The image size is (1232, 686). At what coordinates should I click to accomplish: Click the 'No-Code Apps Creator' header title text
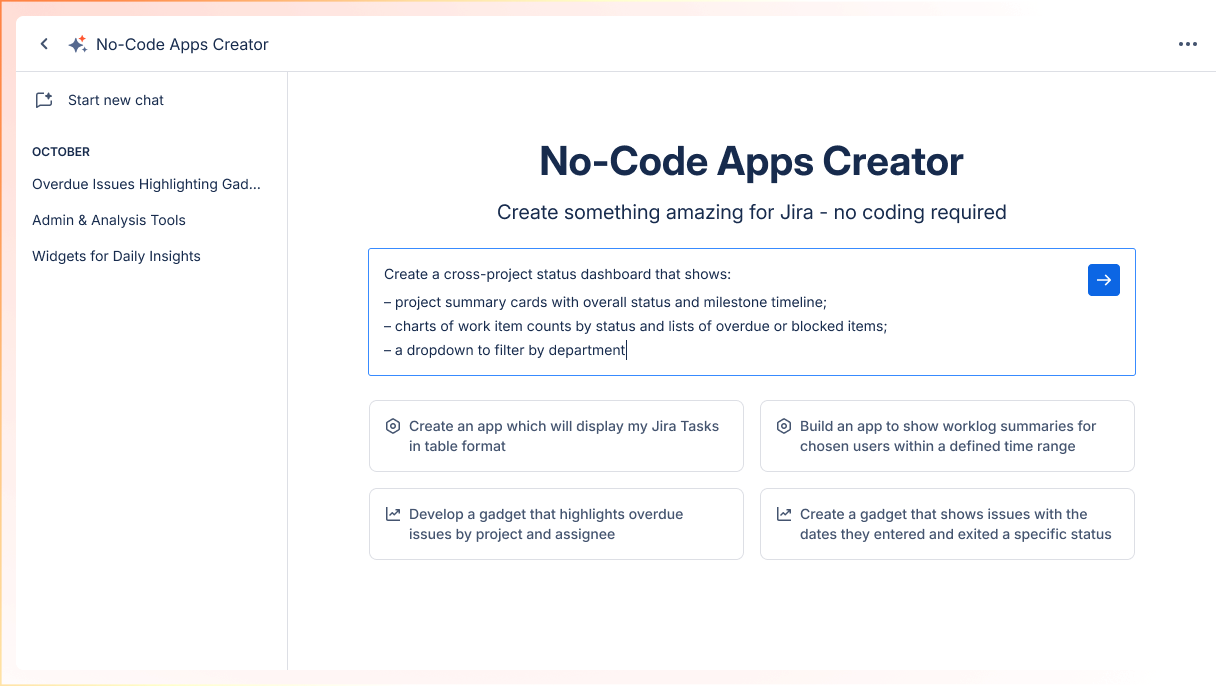point(182,44)
